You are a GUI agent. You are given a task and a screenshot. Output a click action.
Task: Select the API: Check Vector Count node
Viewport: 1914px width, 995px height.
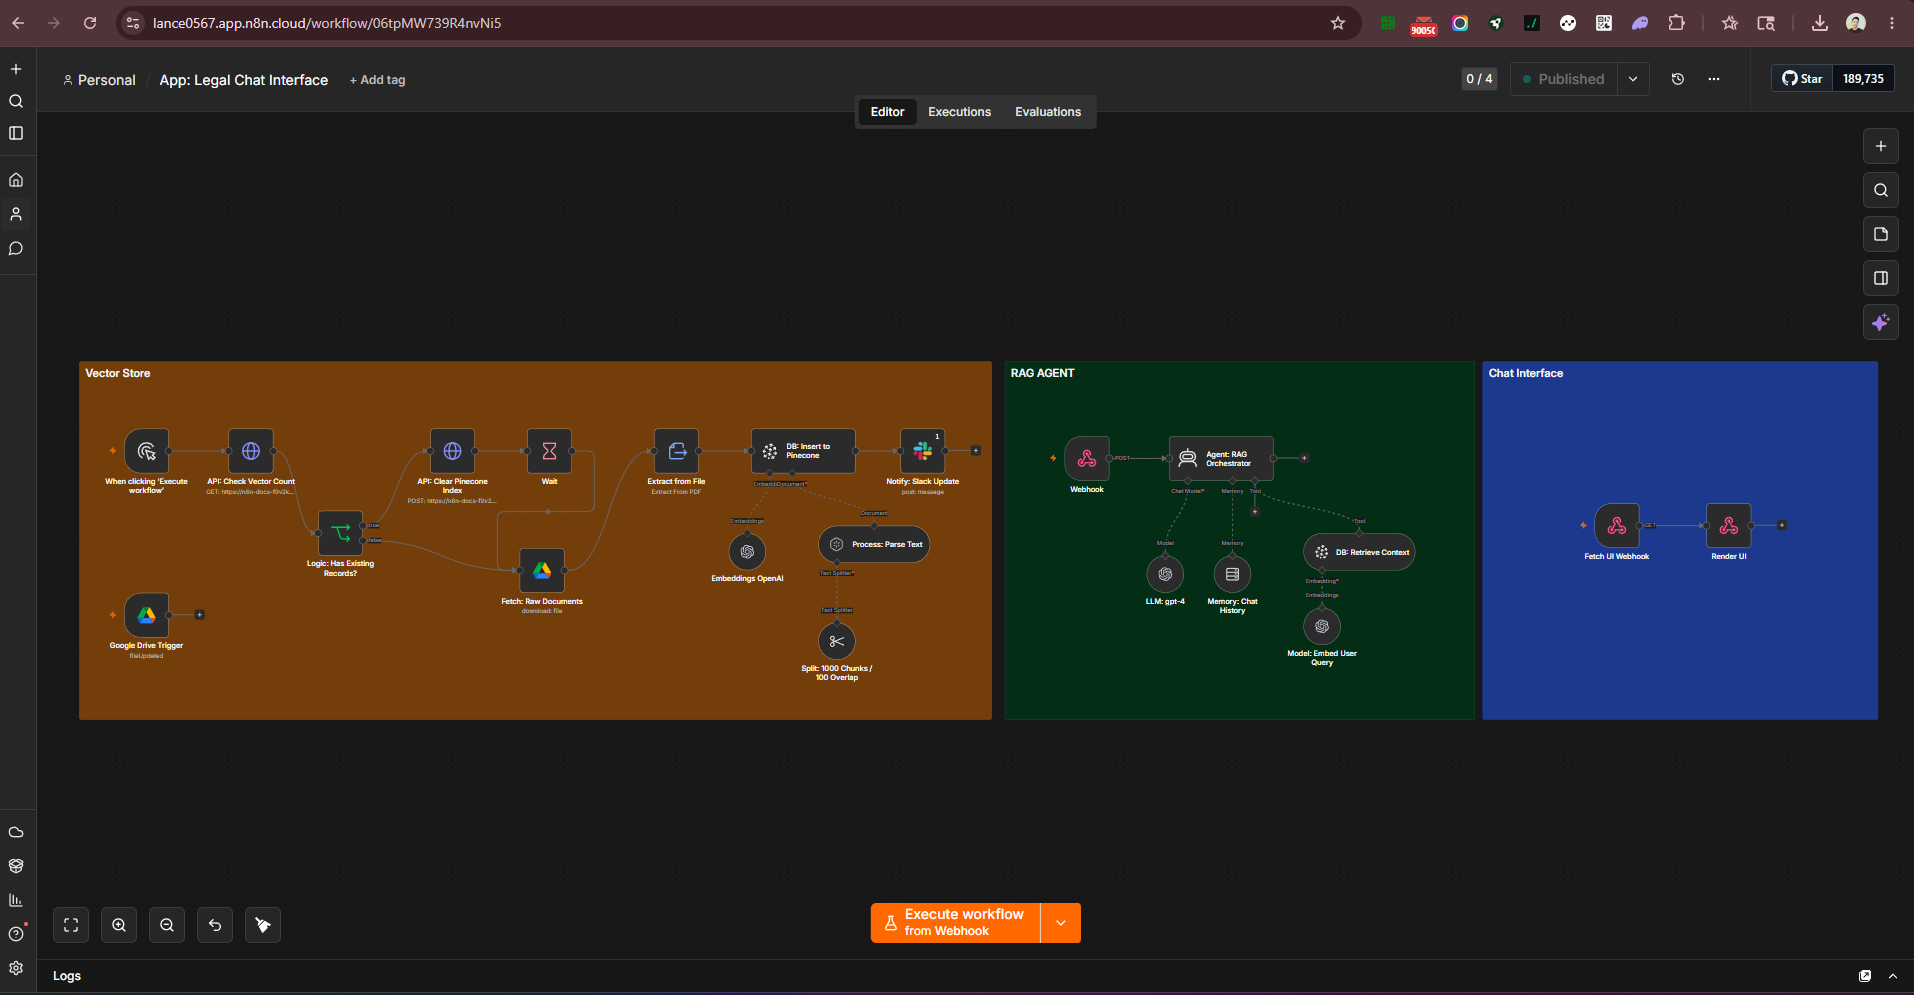251,451
